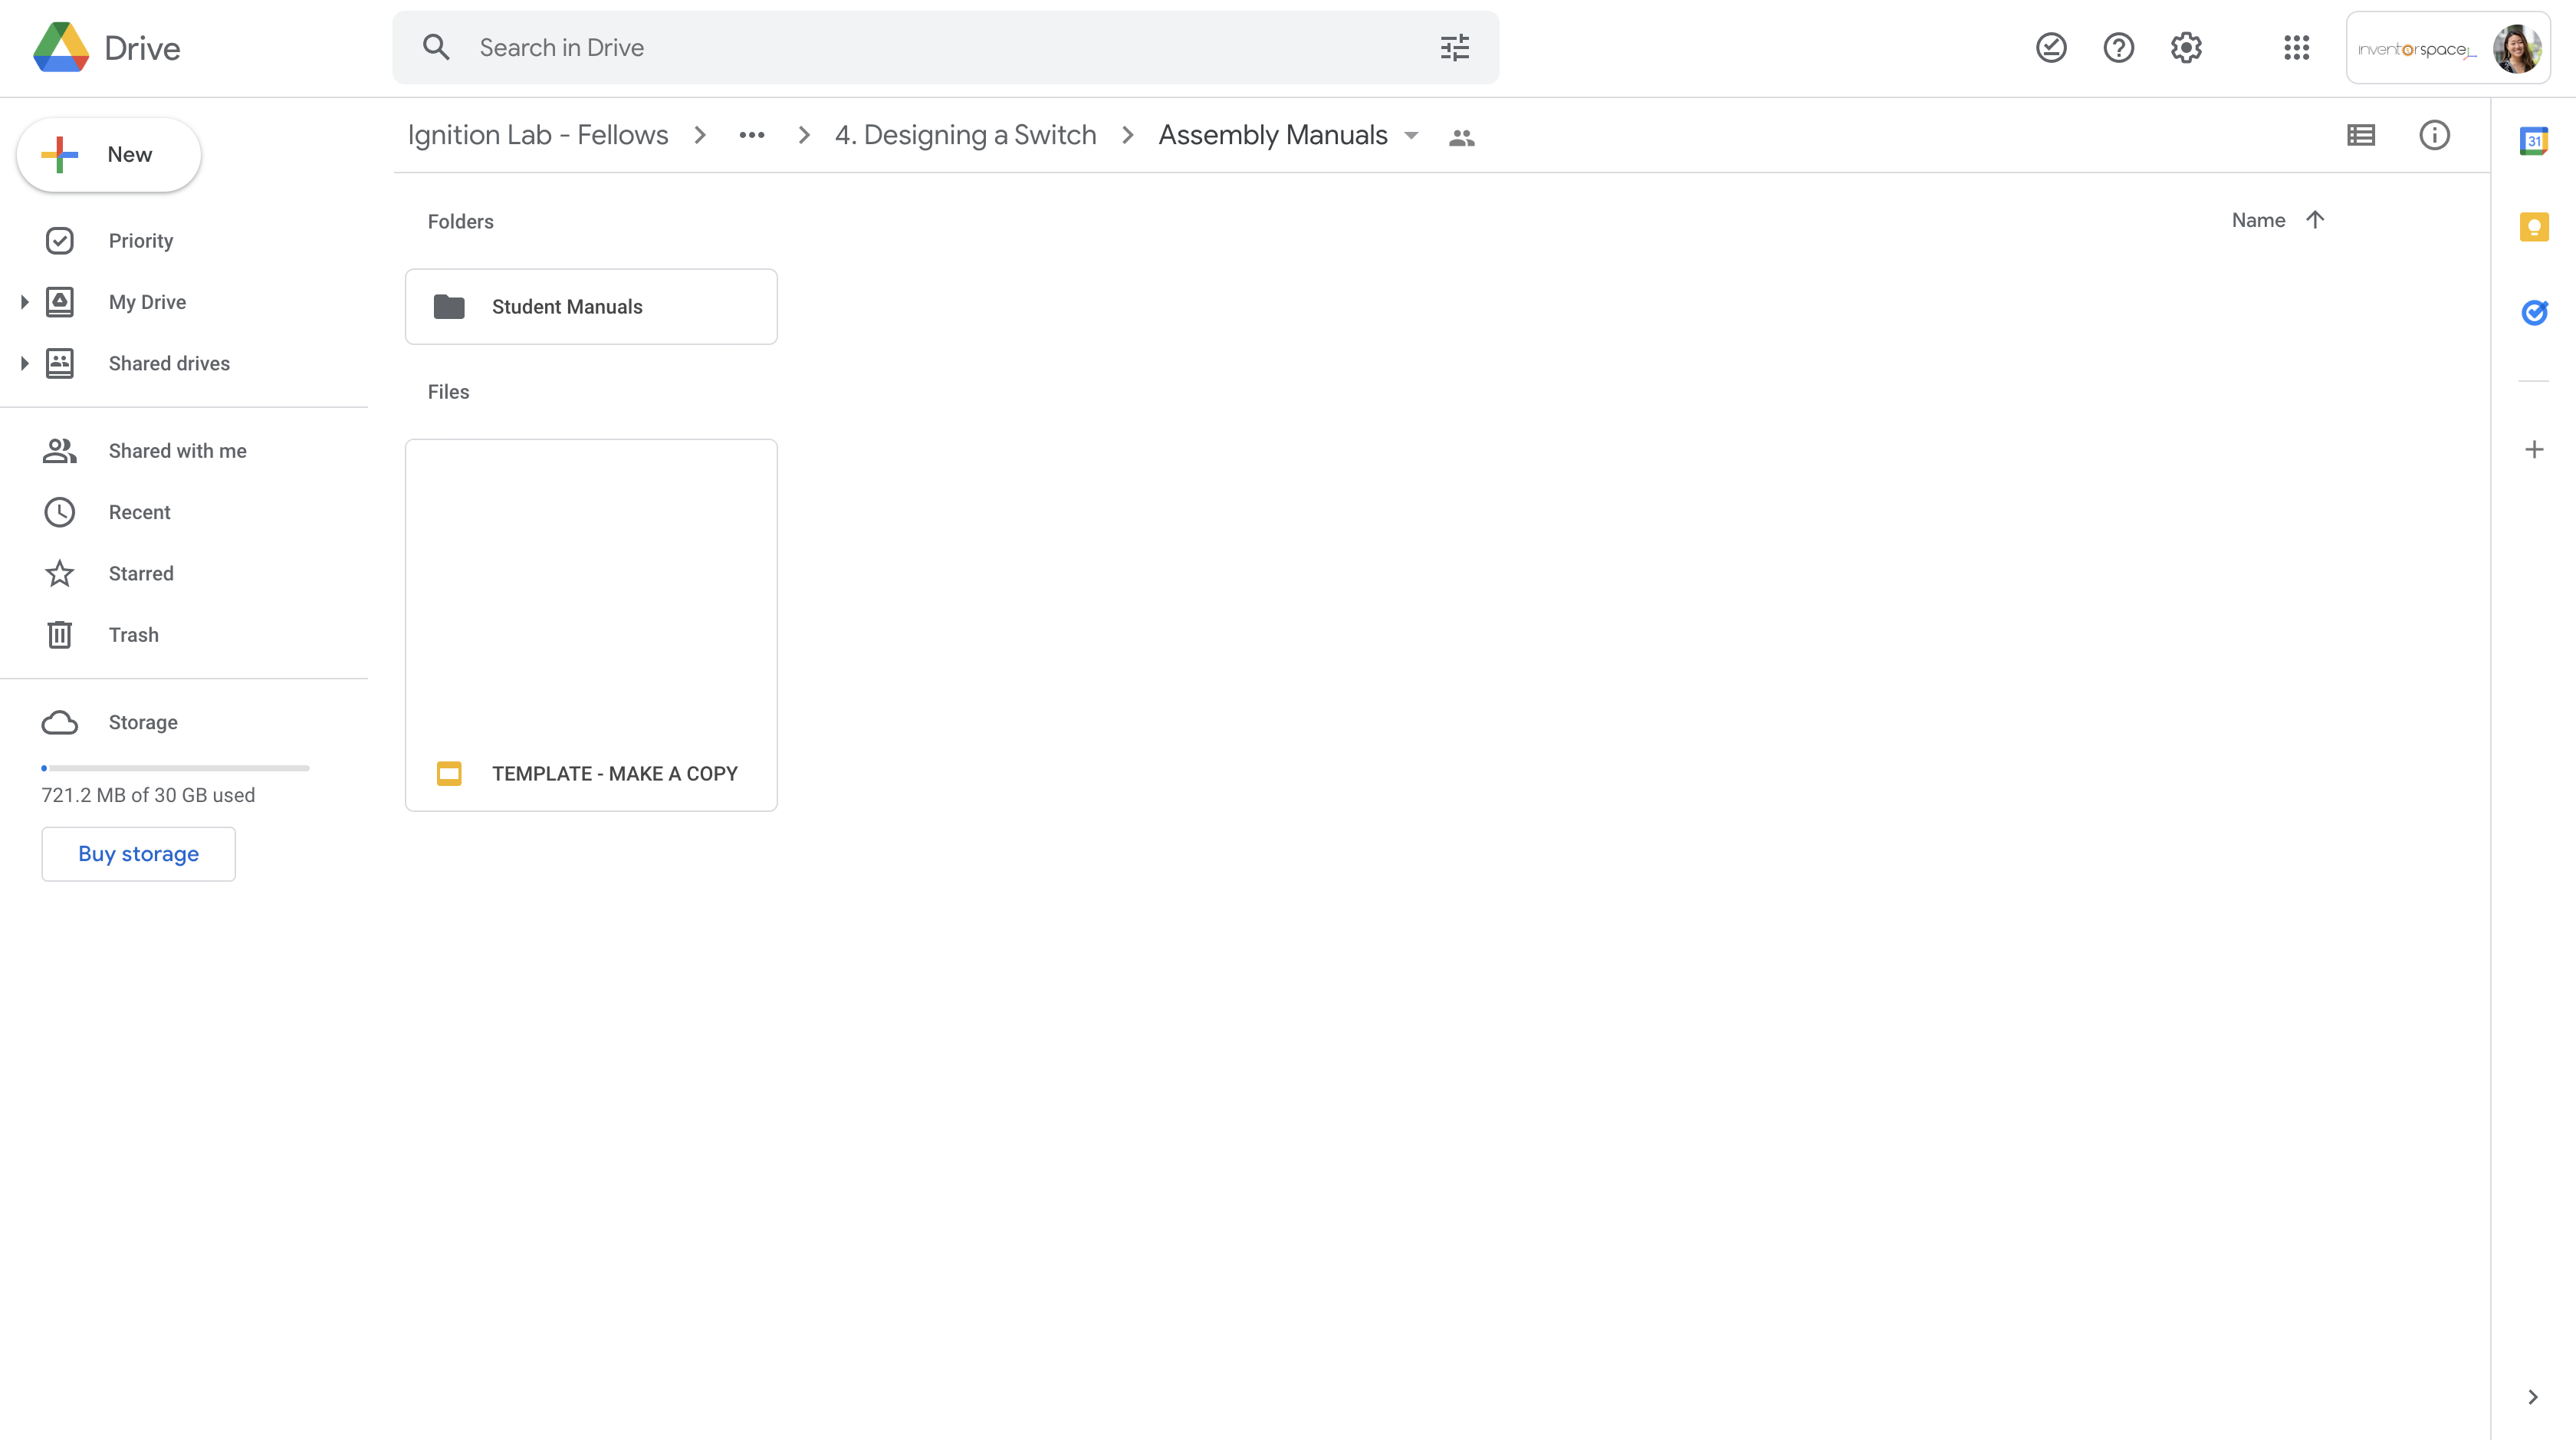This screenshot has height=1440, width=2576.
Task: Select the TEMPLATE - MAKE A COPY file thumbnail
Action: pyautogui.click(x=591, y=595)
